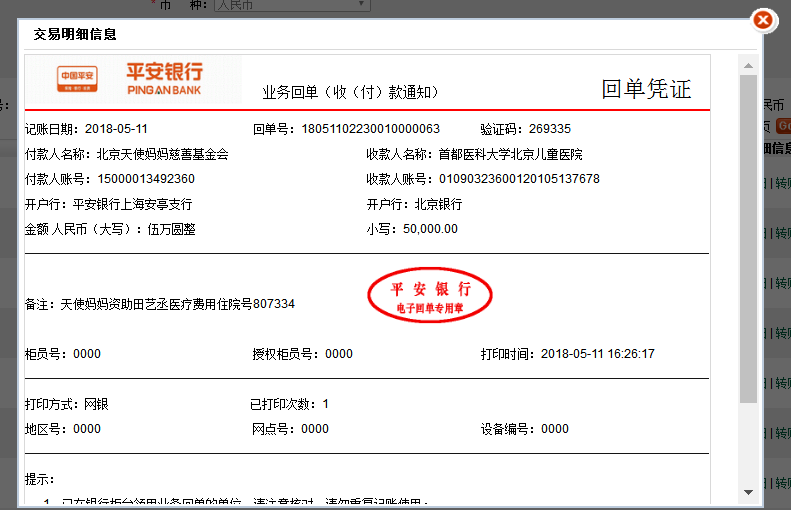Select the 验证码 value 269335
Viewport: 791px width, 510px height.
(x=550, y=129)
